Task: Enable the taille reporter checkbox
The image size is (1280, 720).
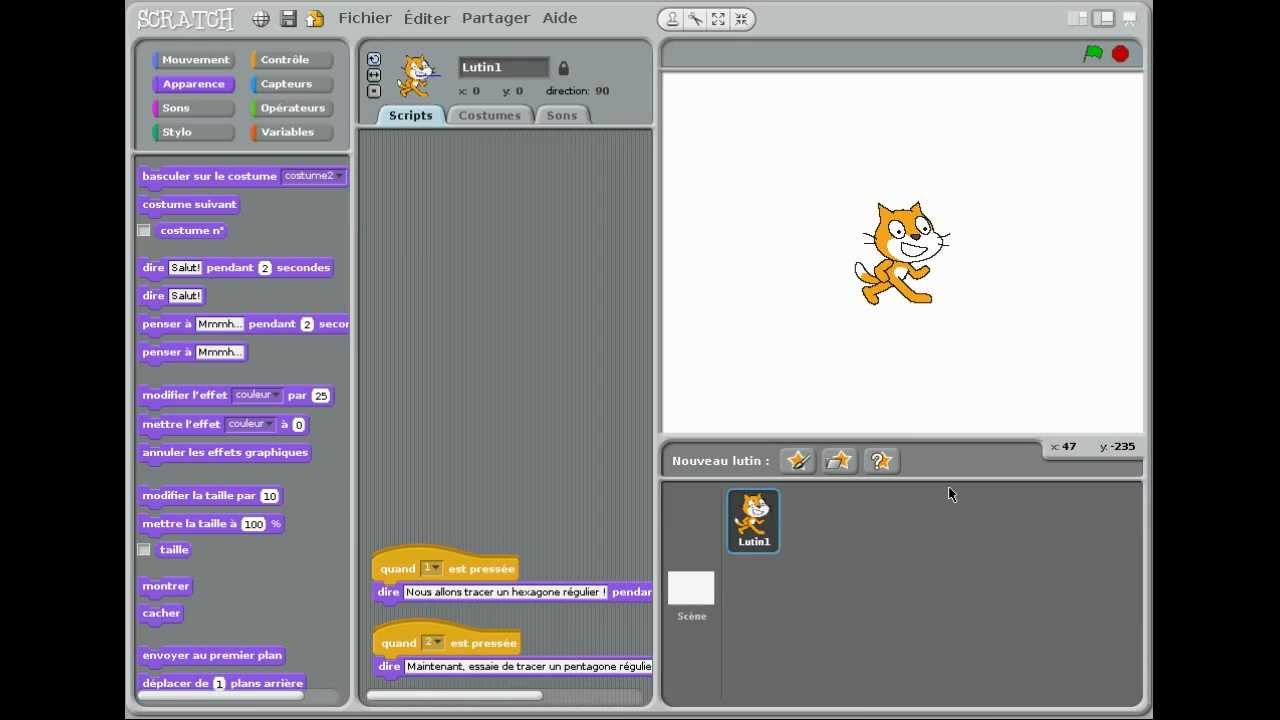Action: point(144,550)
